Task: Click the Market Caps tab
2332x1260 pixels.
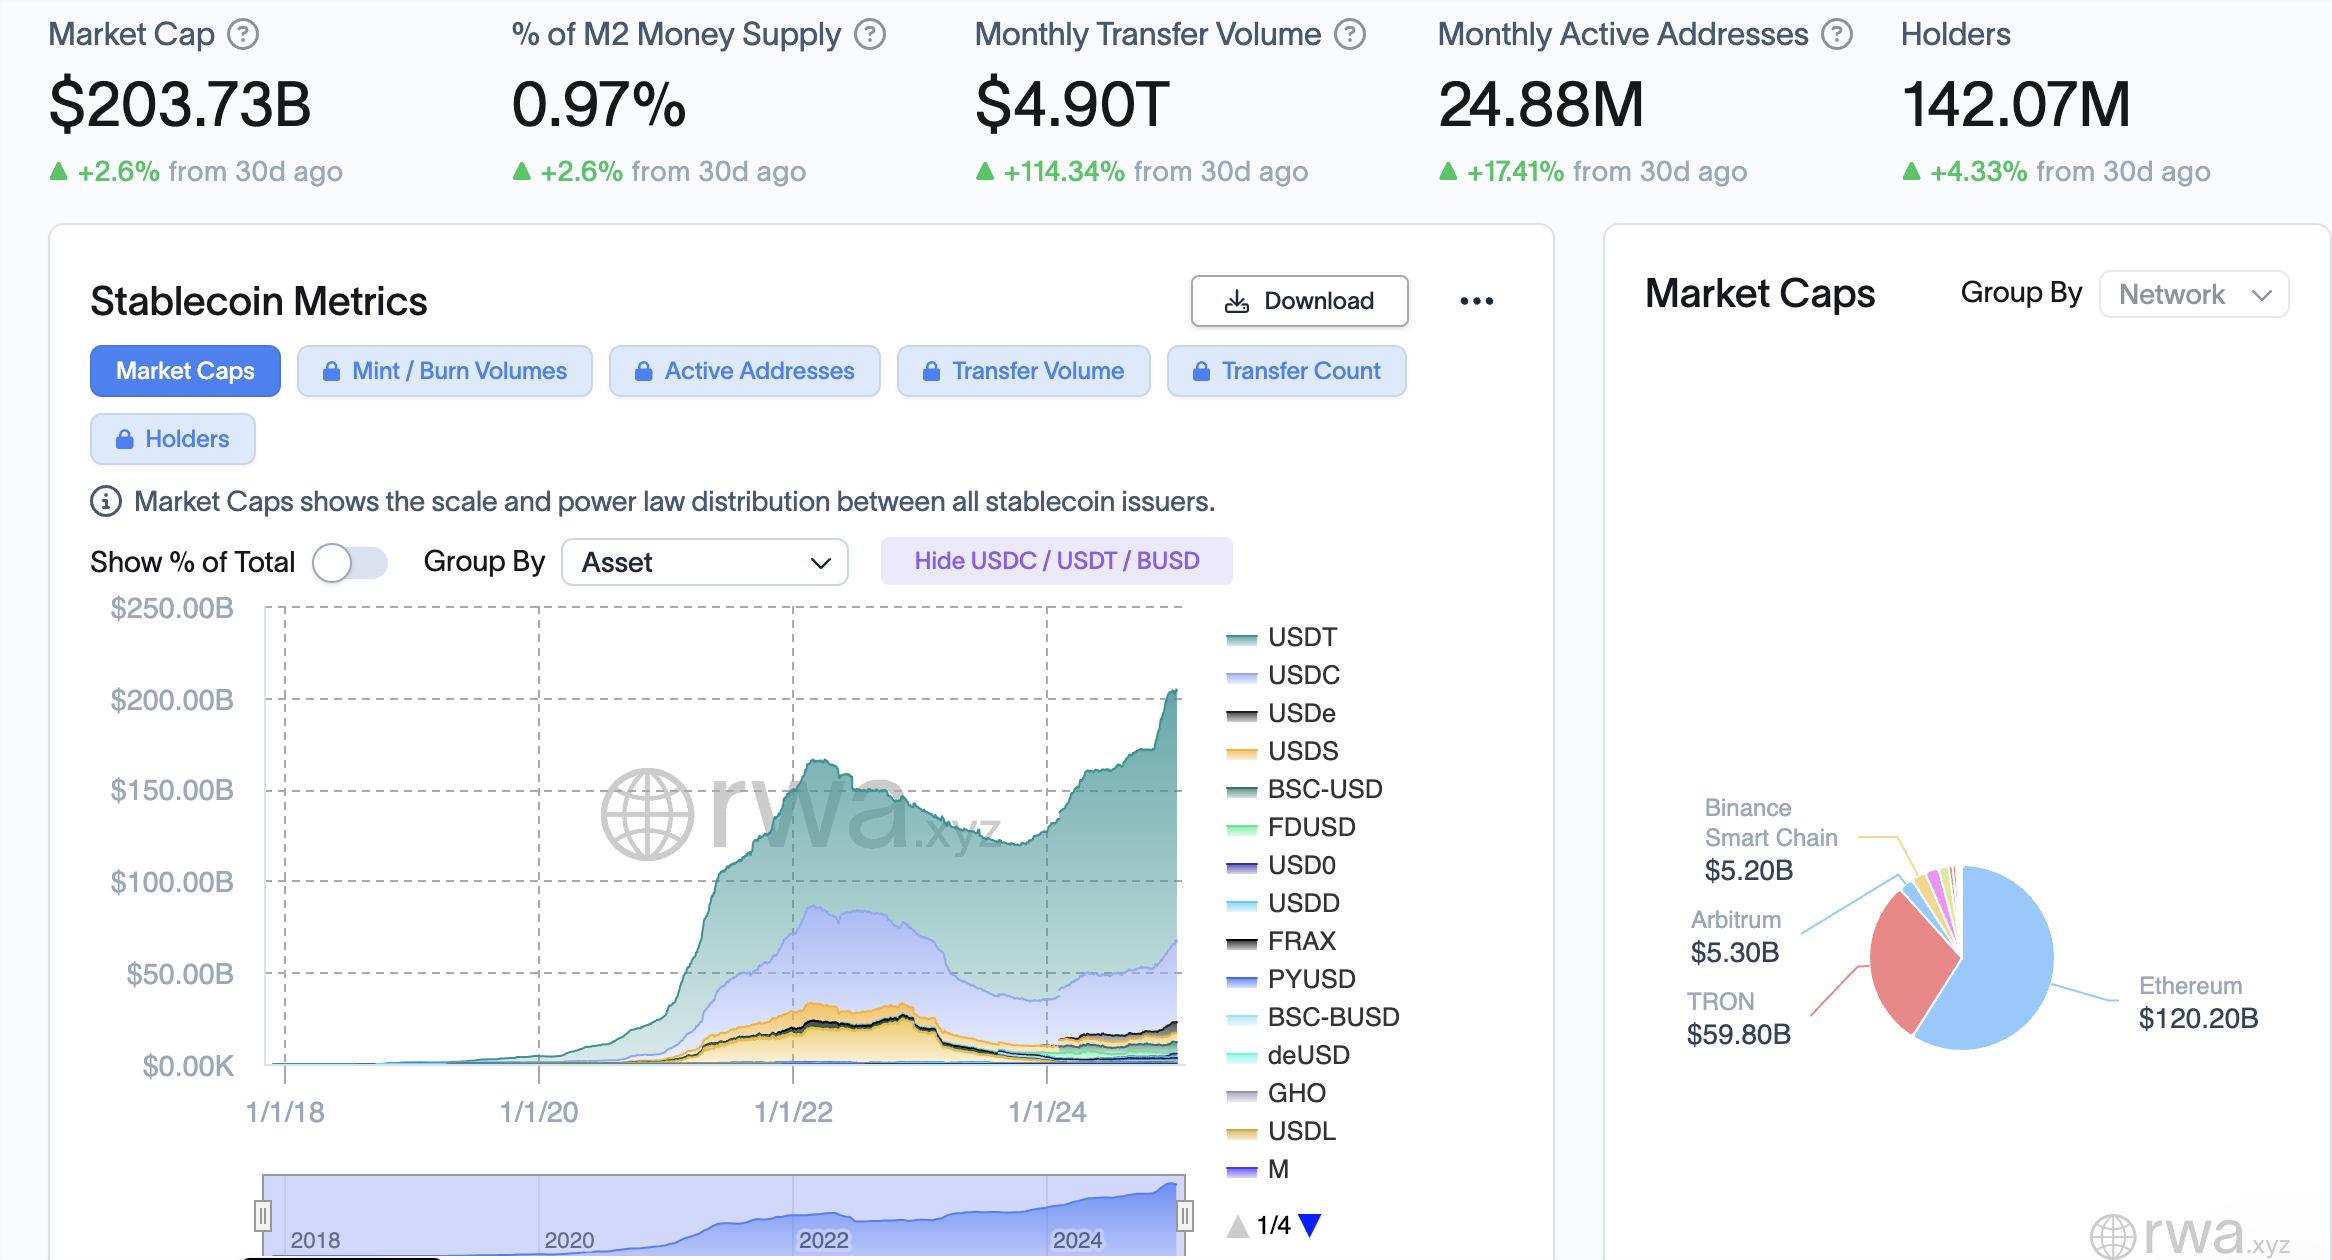Action: point(185,371)
